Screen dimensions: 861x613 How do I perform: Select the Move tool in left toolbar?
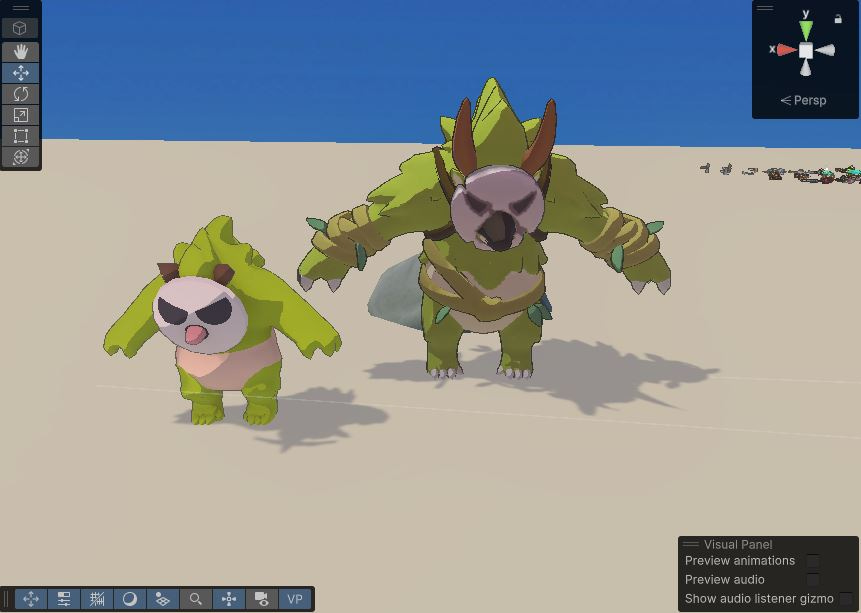20,73
